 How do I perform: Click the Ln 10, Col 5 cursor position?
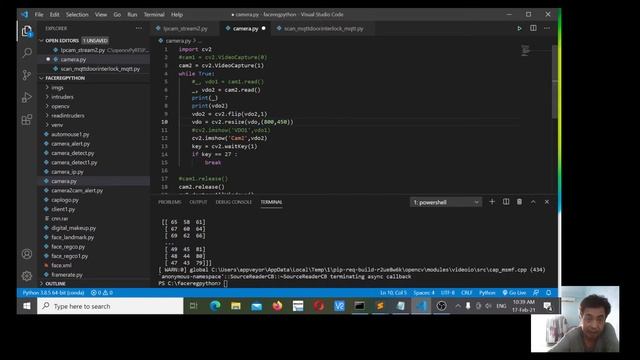(x=393, y=293)
